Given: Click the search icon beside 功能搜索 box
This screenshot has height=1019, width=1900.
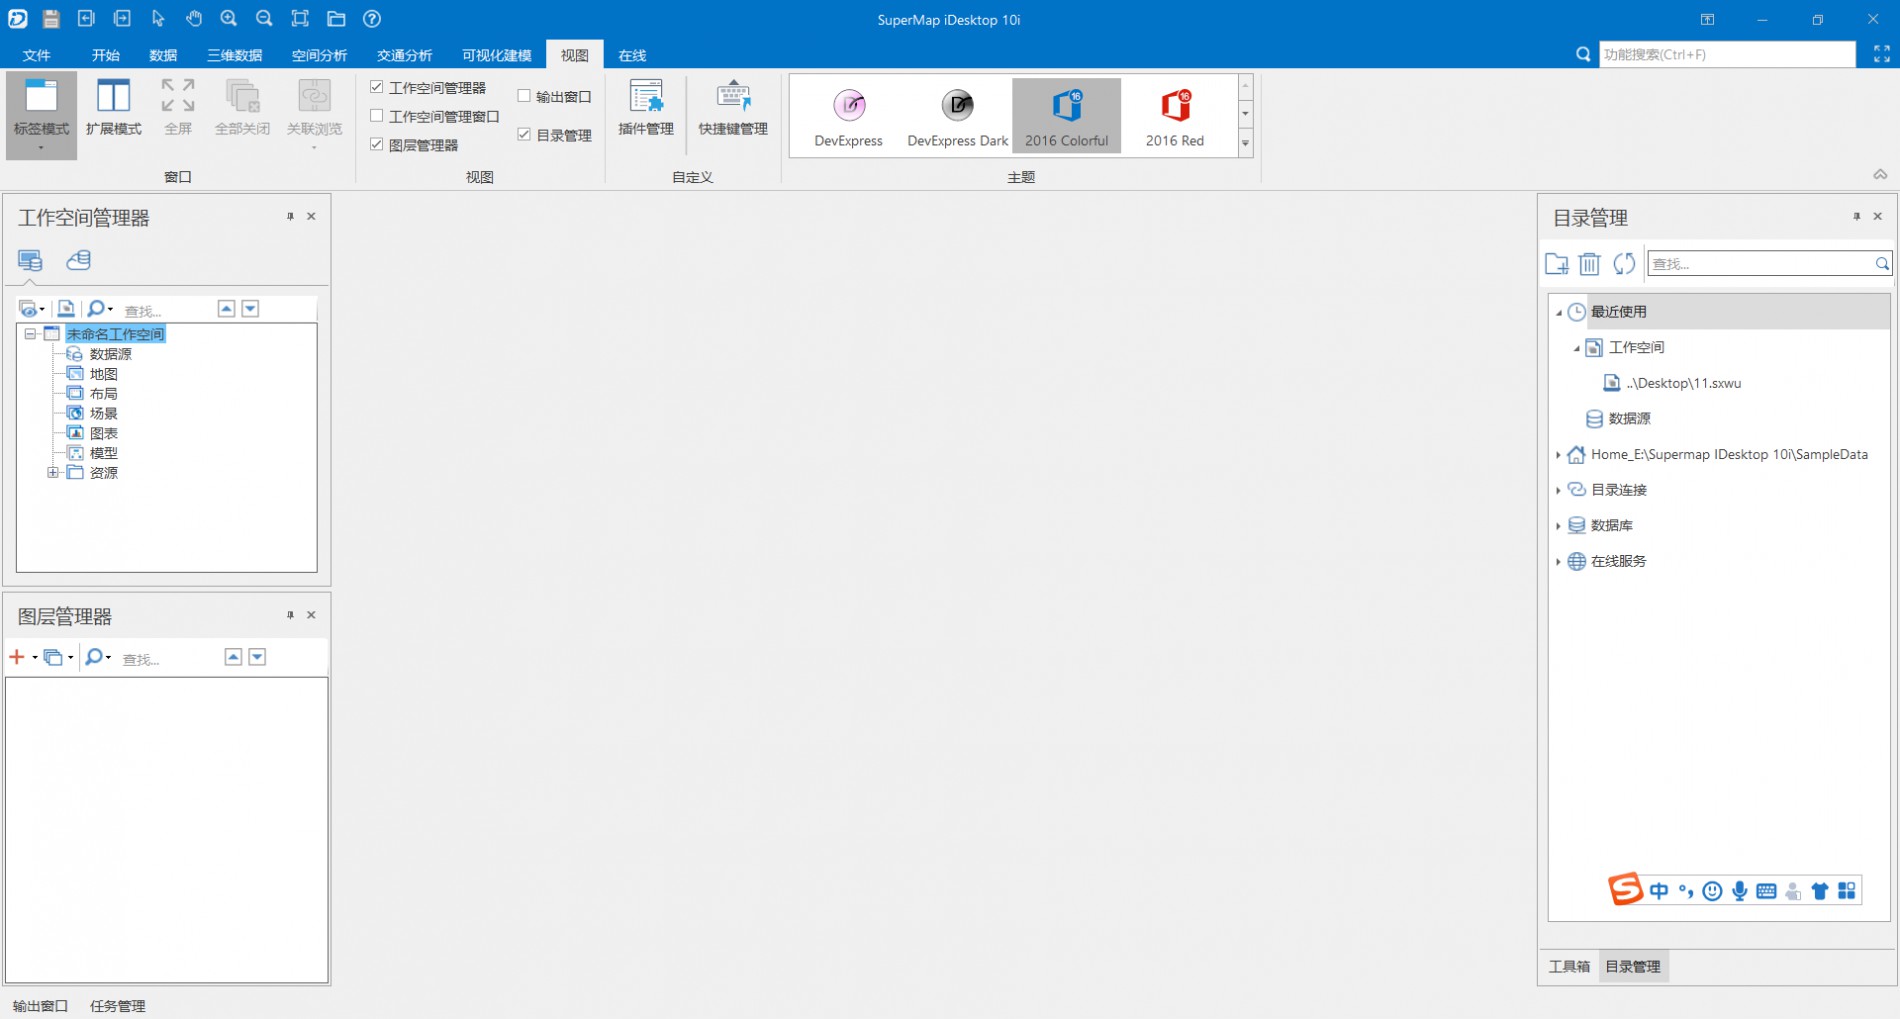Looking at the screenshot, I should [x=1583, y=54].
